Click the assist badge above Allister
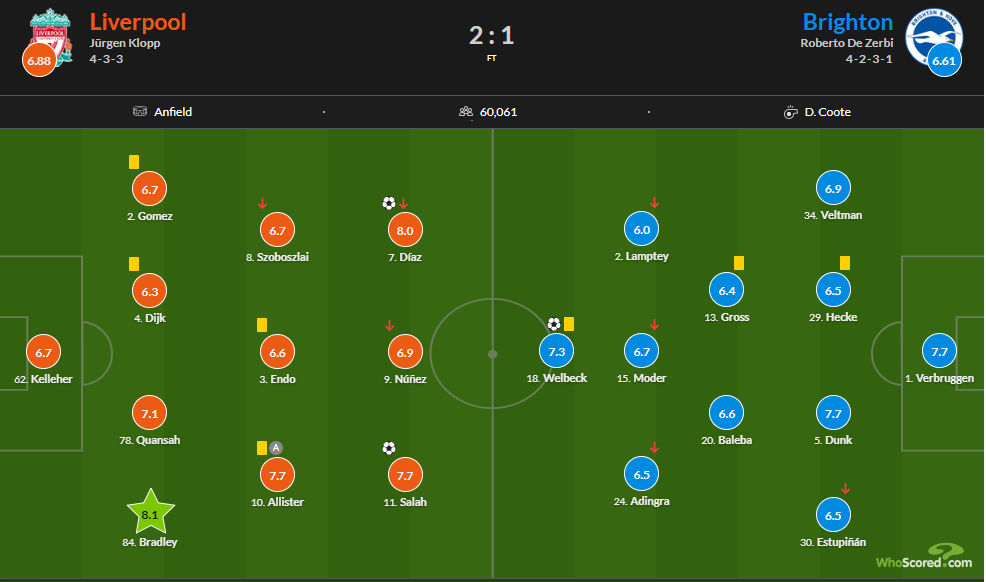 pos(275,448)
